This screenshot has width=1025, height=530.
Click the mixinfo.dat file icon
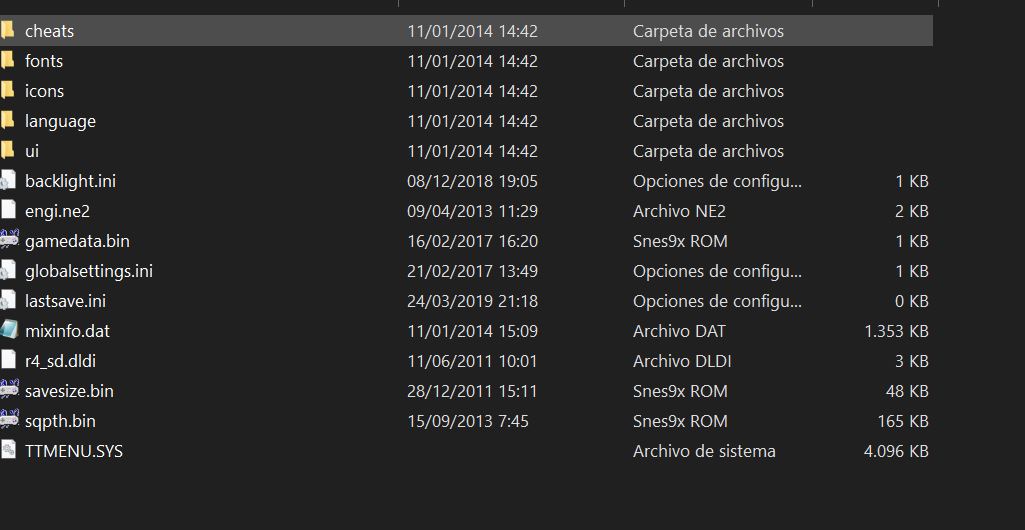tap(8, 331)
